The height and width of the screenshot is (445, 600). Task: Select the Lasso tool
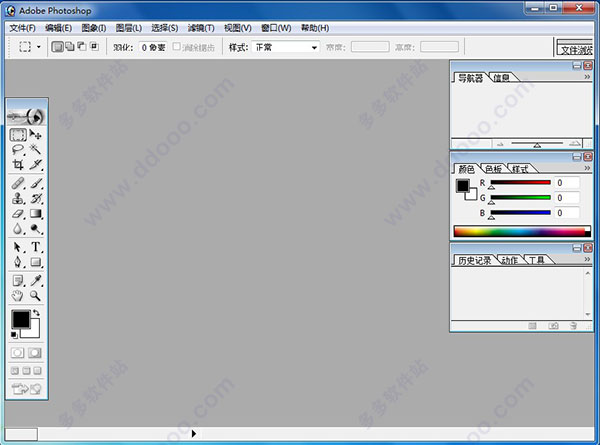(x=18, y=150)
